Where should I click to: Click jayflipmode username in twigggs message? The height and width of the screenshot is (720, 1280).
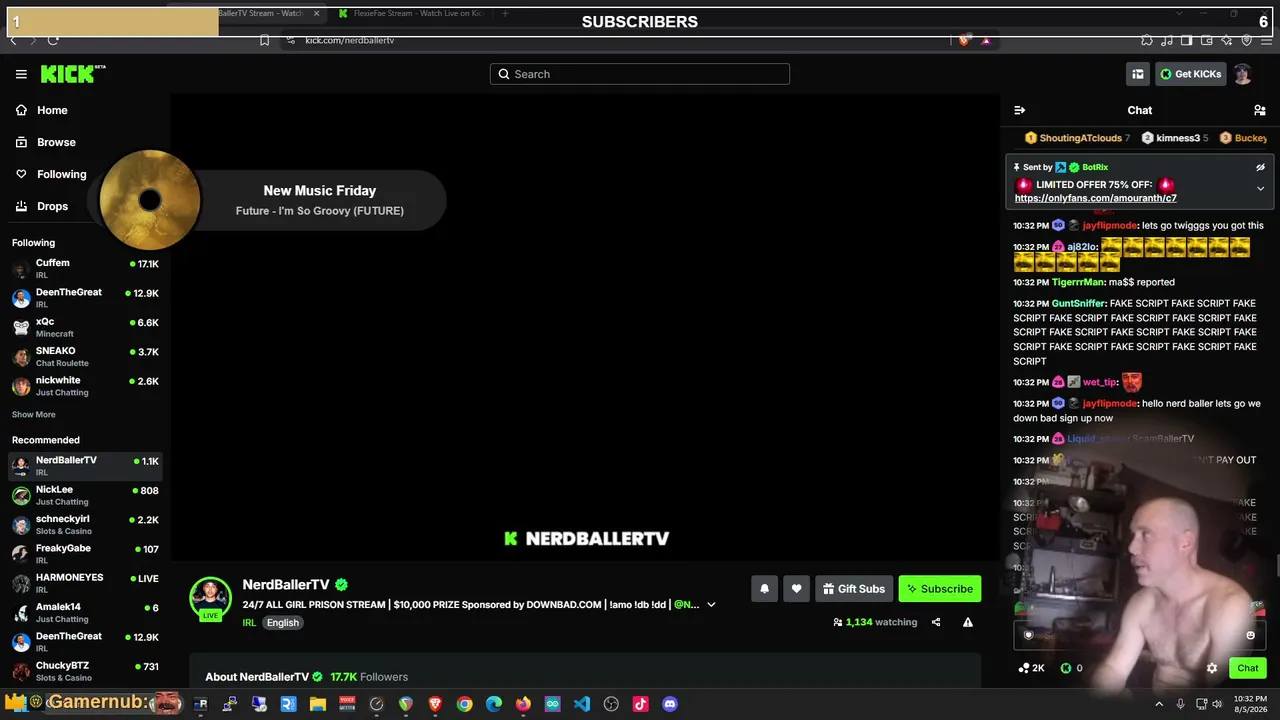(1110, 226)
